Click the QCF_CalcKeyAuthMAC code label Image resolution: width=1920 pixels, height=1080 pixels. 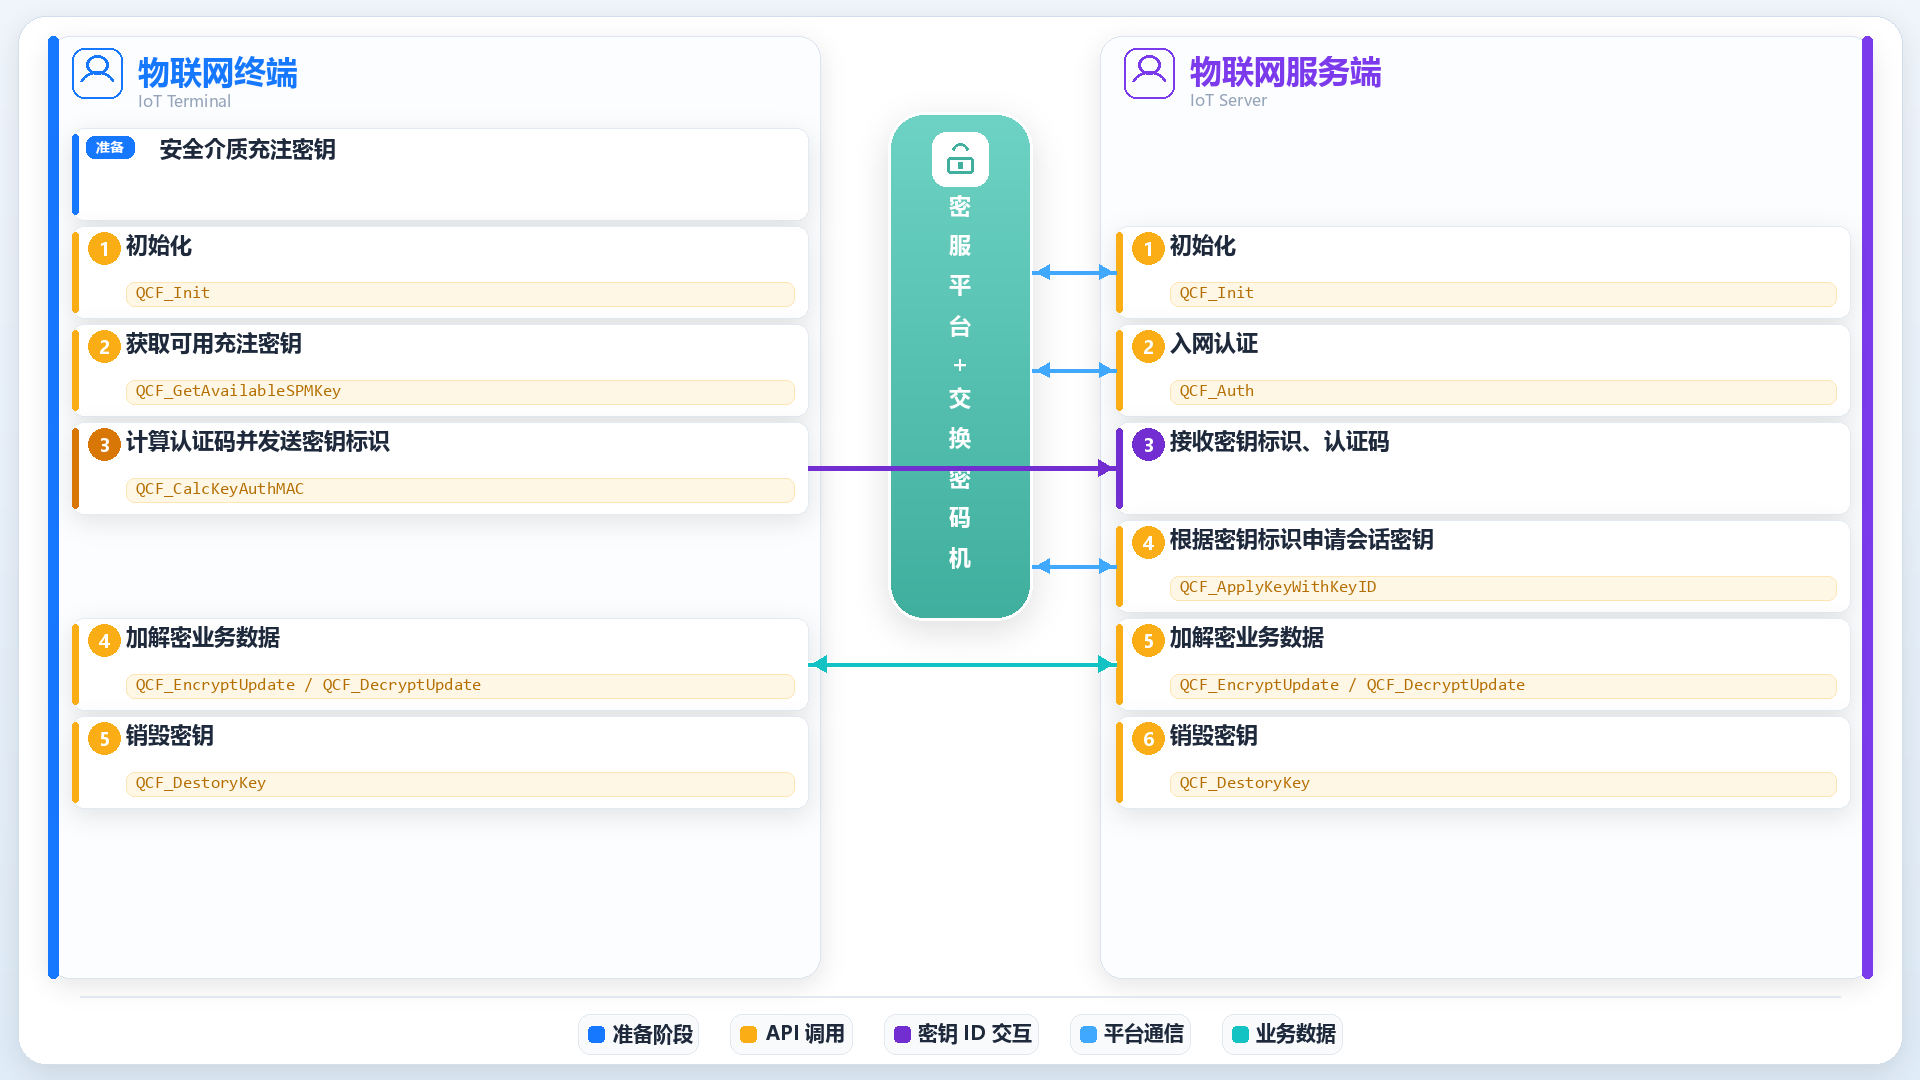460,489
